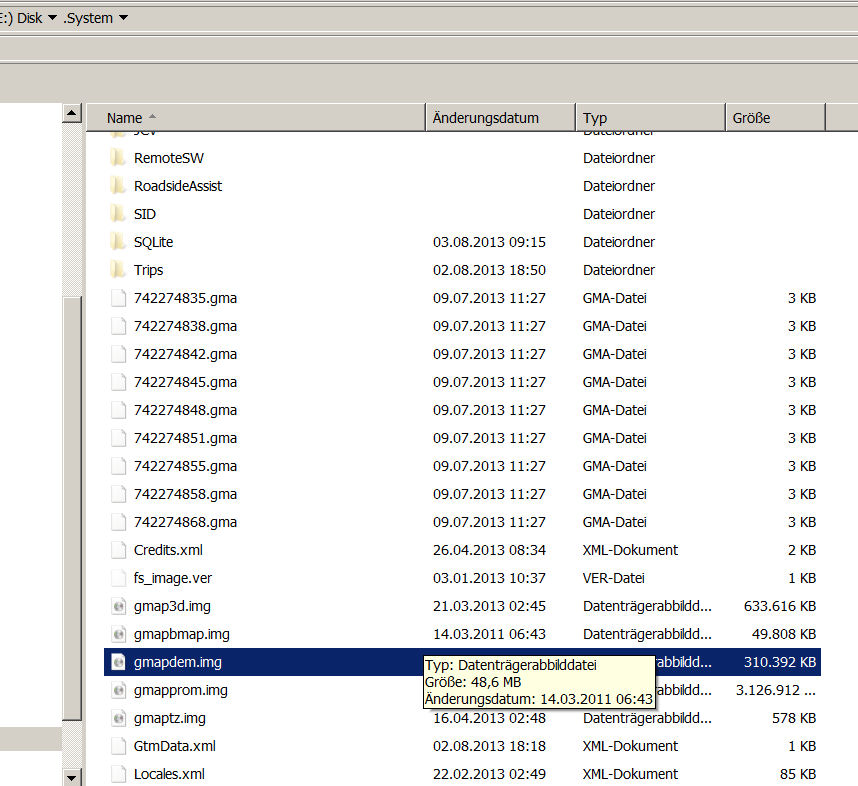858x786 pixels.
Task: Open the RemoteSW folder icon
Action: coord(117,158)
